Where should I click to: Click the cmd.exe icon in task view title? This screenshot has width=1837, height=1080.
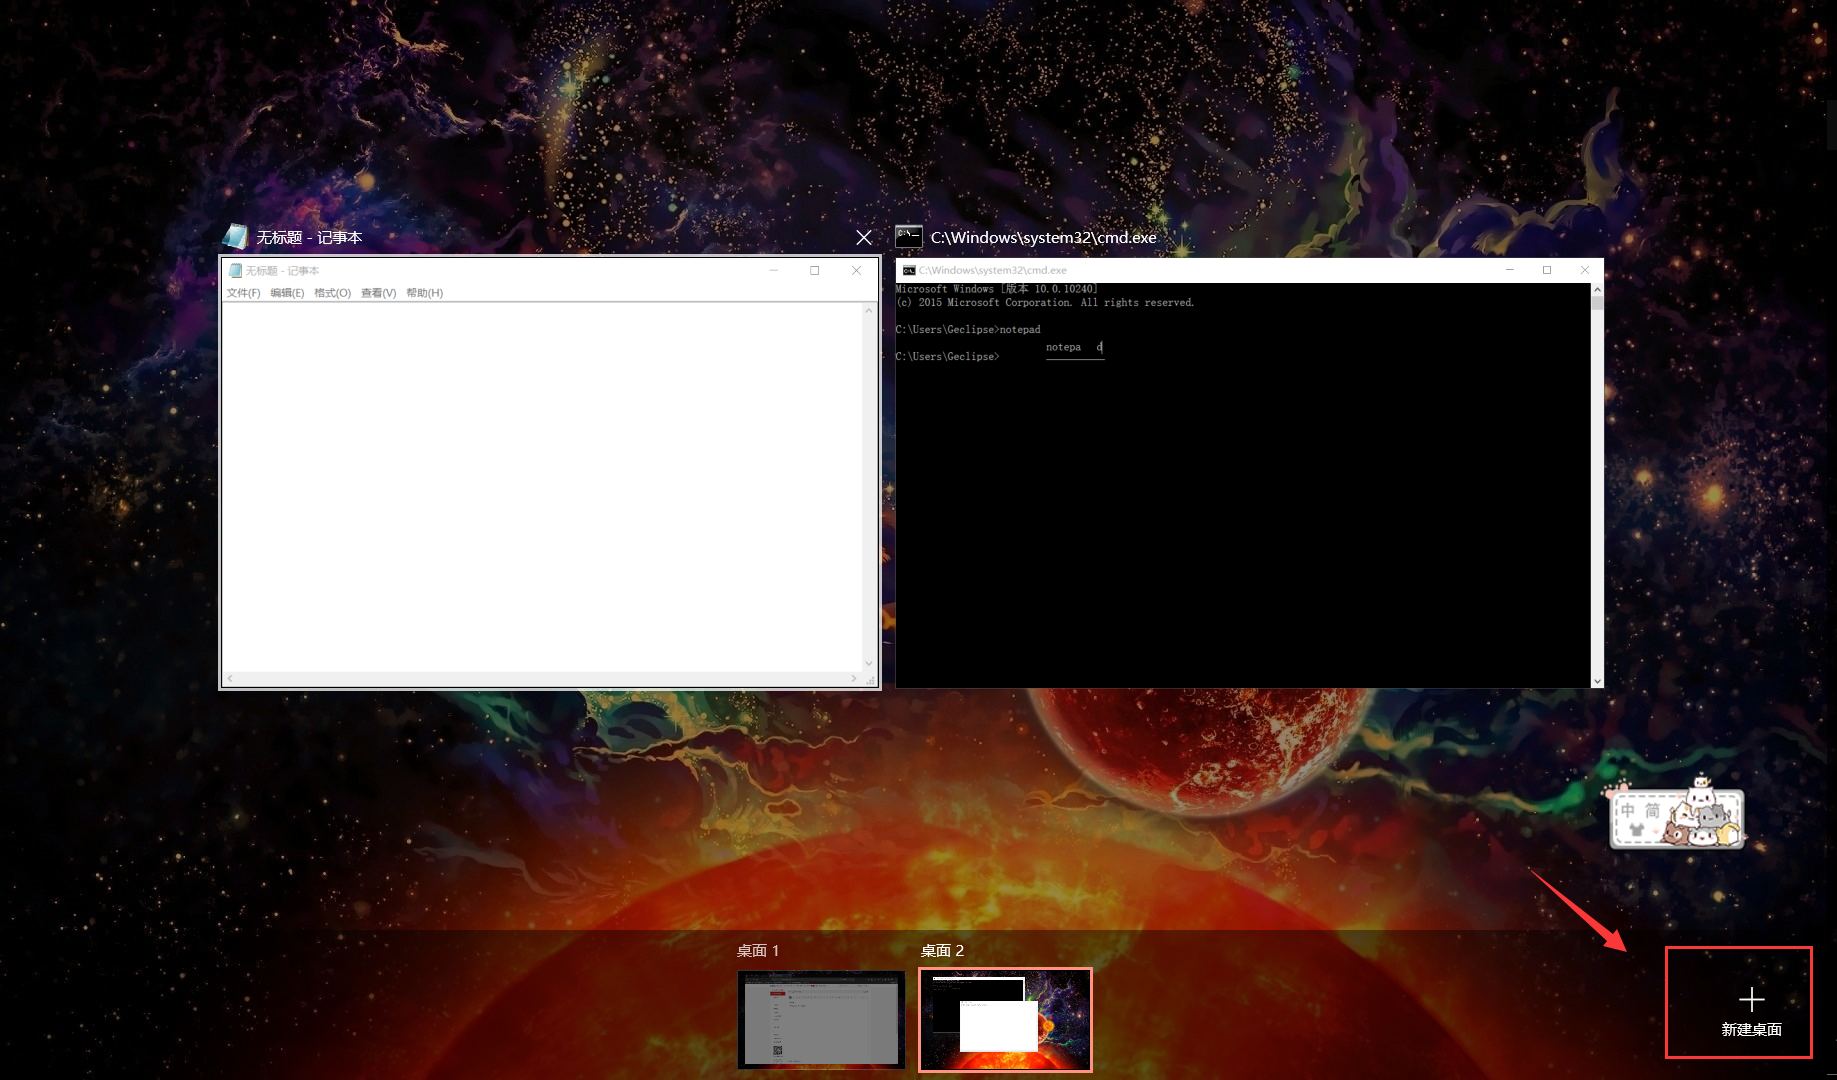coord(908,236)
